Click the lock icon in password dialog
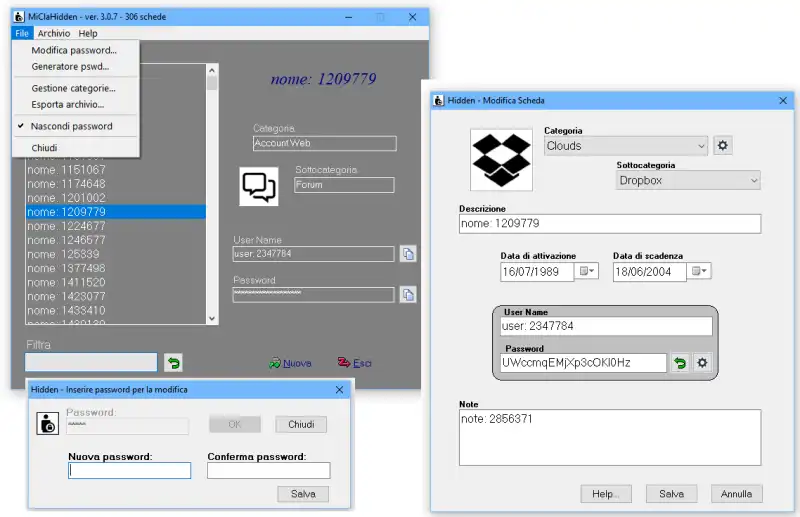The width and height of the screenshot is (800, 517). tap(47, 423)
